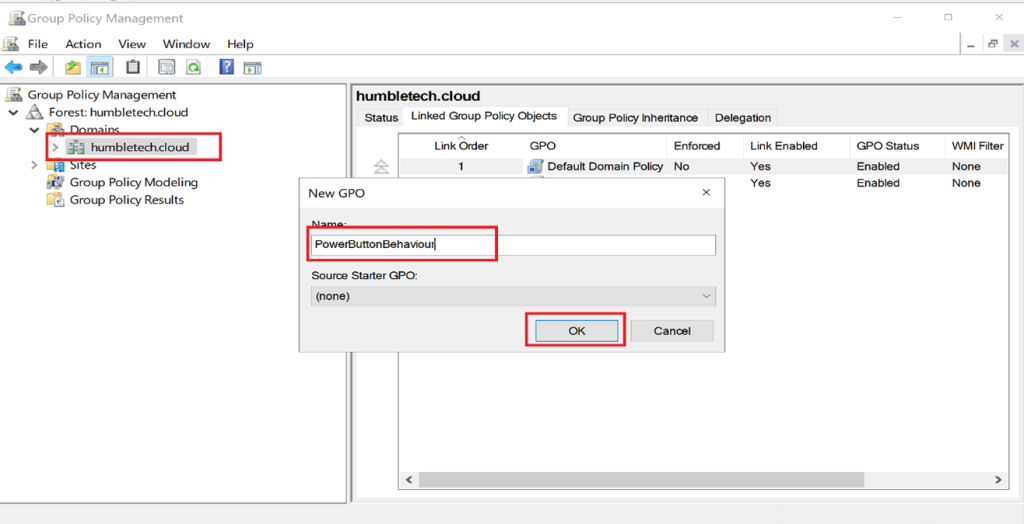Click the Refresh toolbar icon
The width and height of the screenshot is (1024, 524).
[193, 68]
